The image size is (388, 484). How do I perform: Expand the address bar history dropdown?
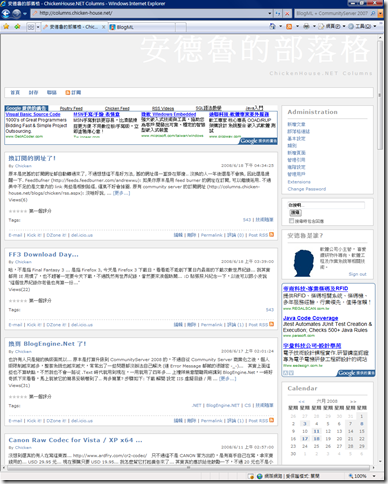tap(270, 13)
